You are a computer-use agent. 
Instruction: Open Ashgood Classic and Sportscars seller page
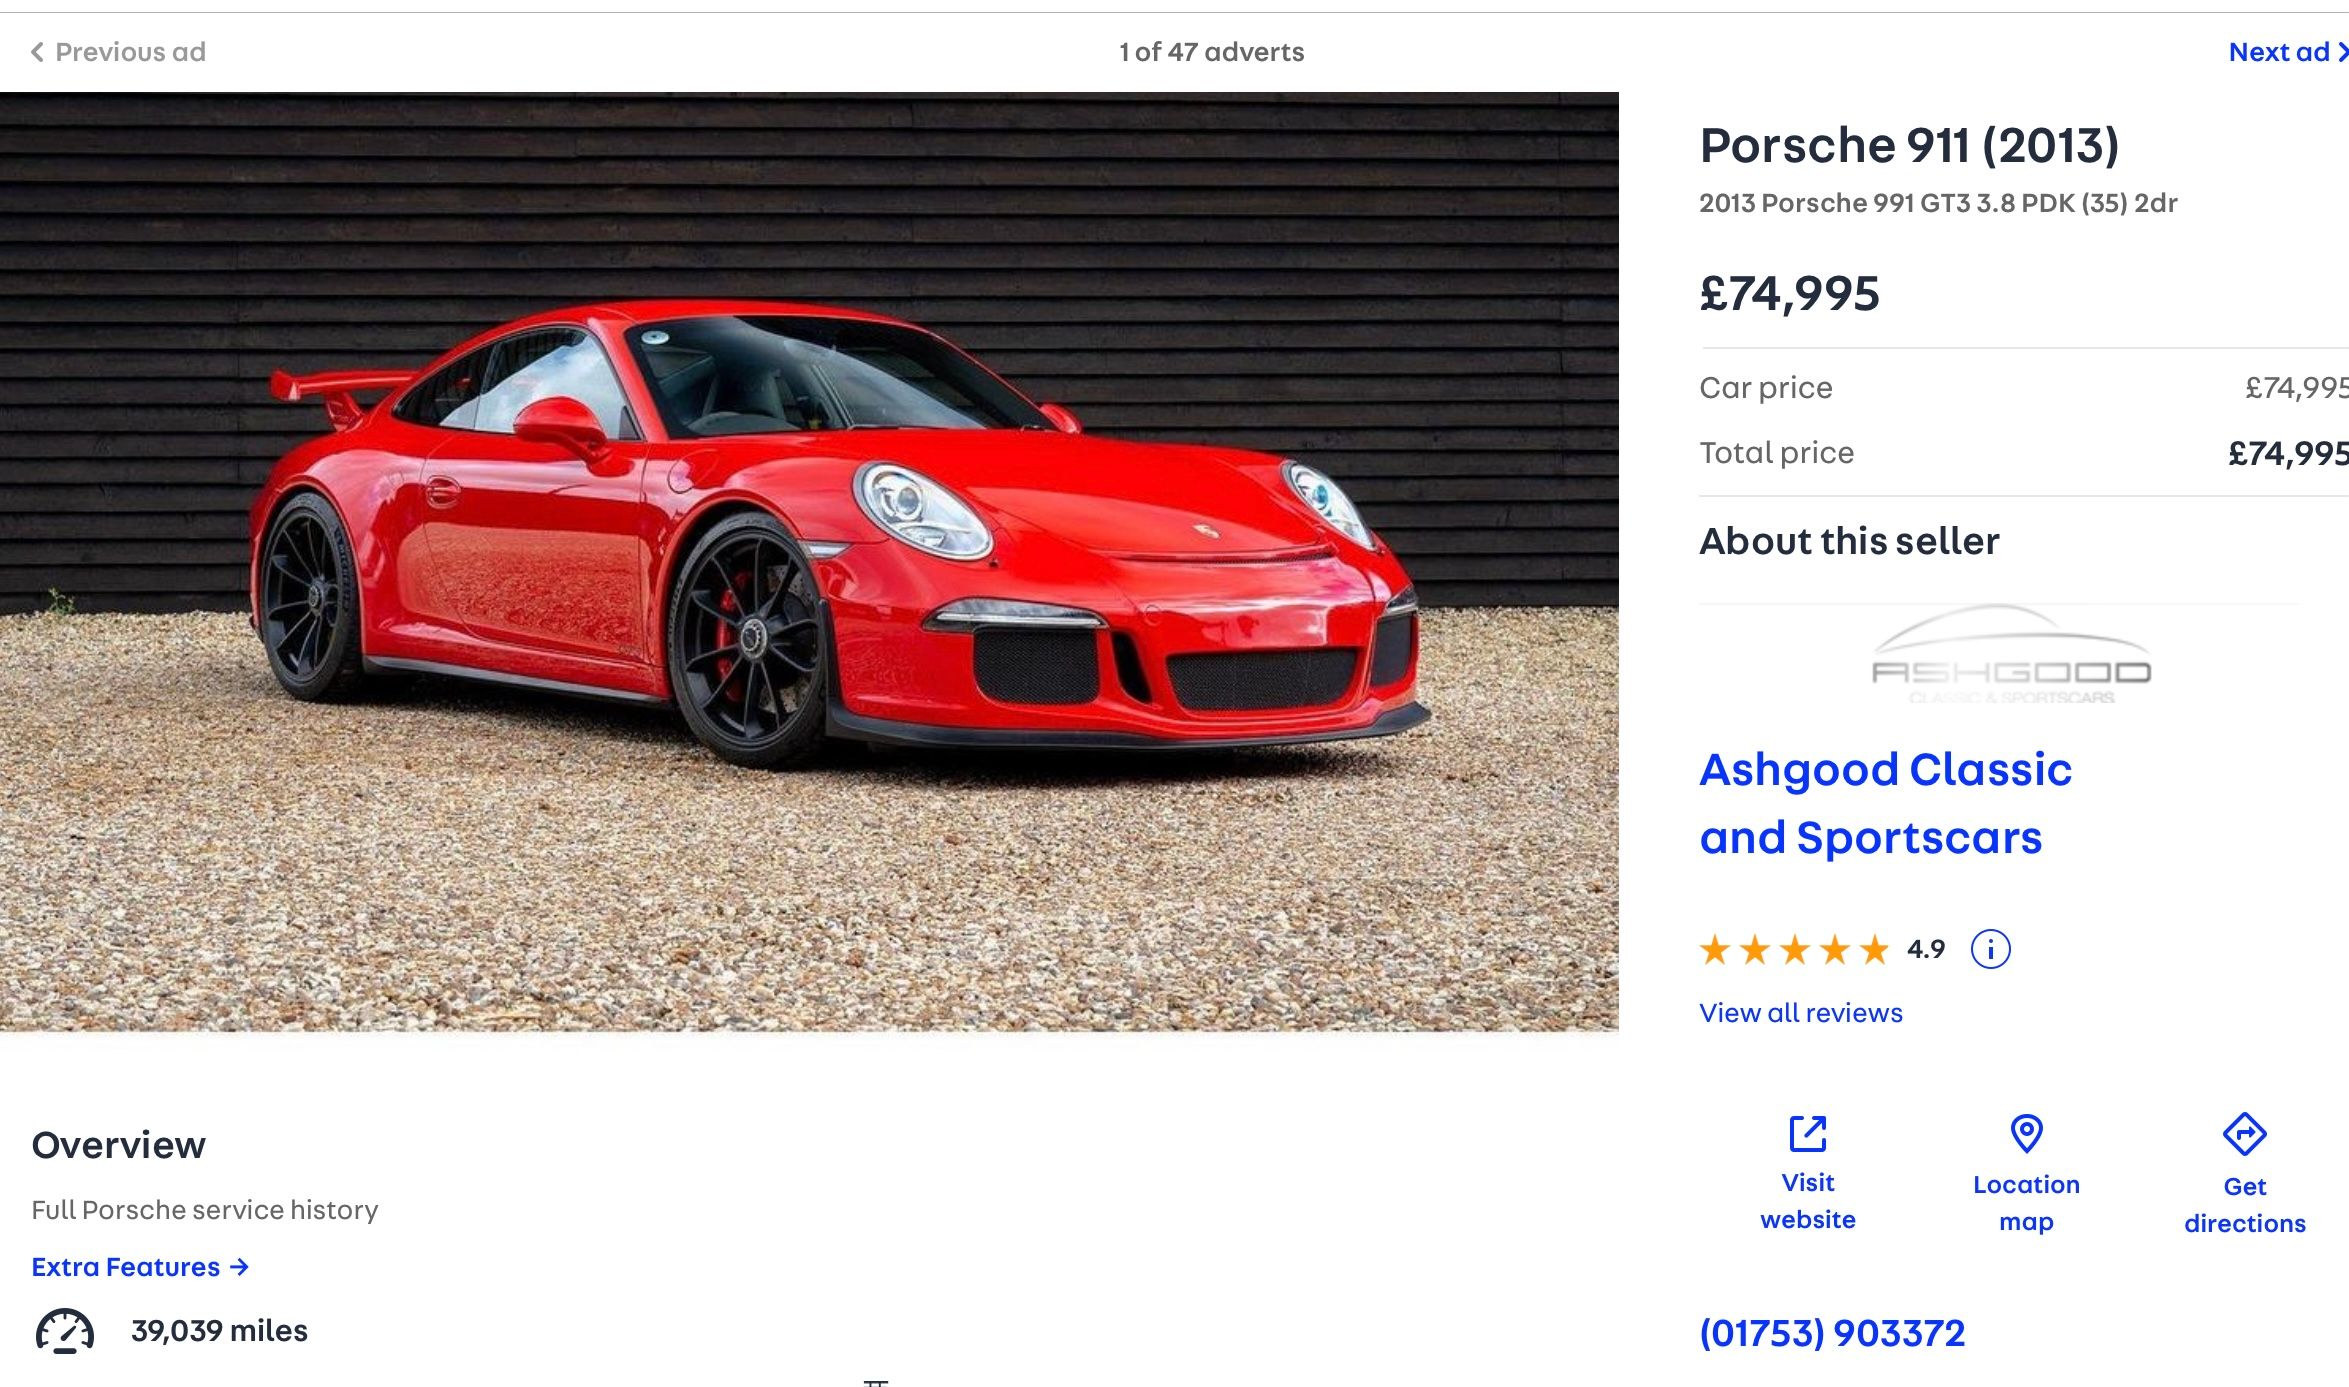pos(1885,803)
